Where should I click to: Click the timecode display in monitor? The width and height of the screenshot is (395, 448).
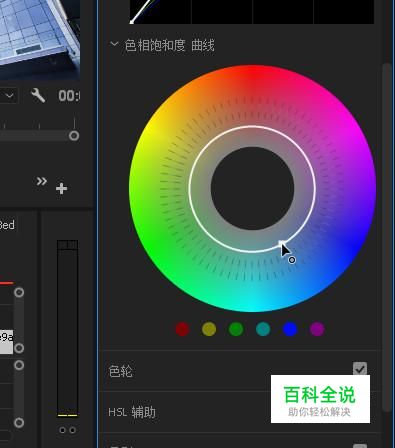point(69,96)
